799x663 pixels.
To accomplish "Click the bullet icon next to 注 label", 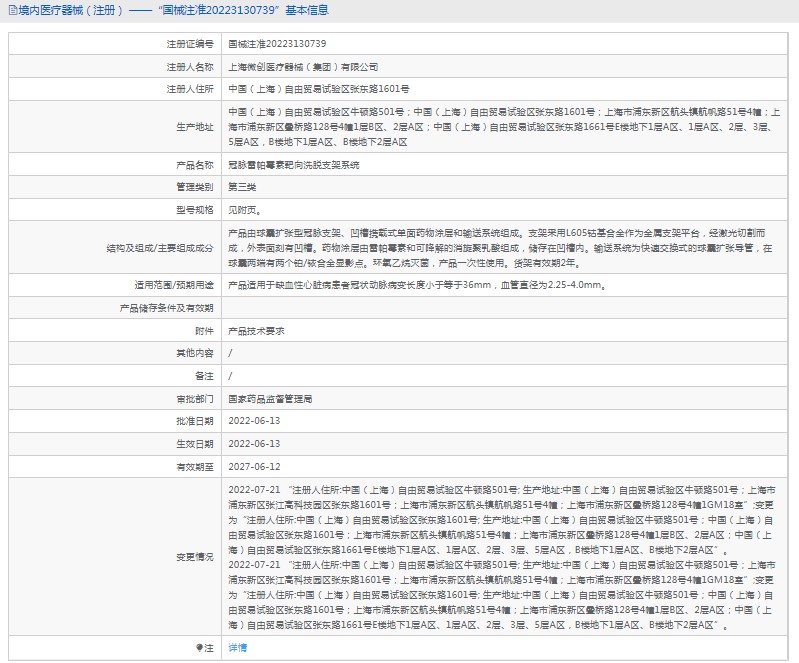I will point(199,648).
